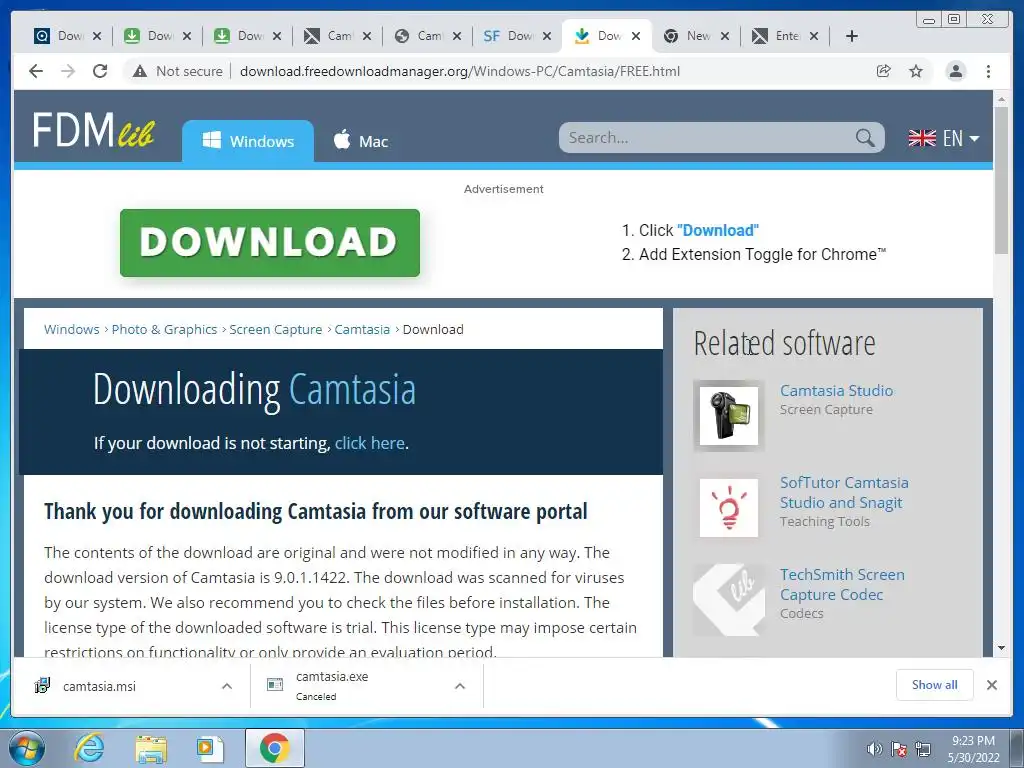Open the Not secure site info warning

click(178, 71)
